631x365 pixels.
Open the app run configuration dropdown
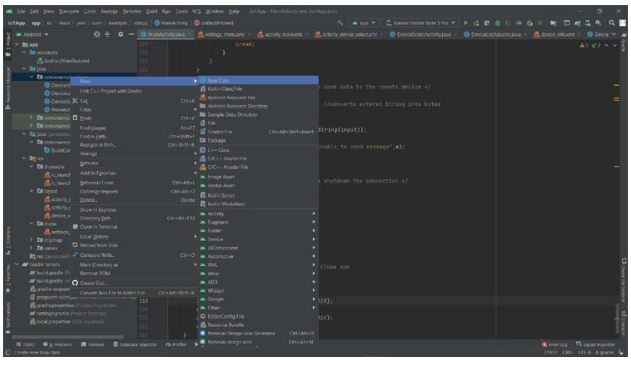[363, 23]
